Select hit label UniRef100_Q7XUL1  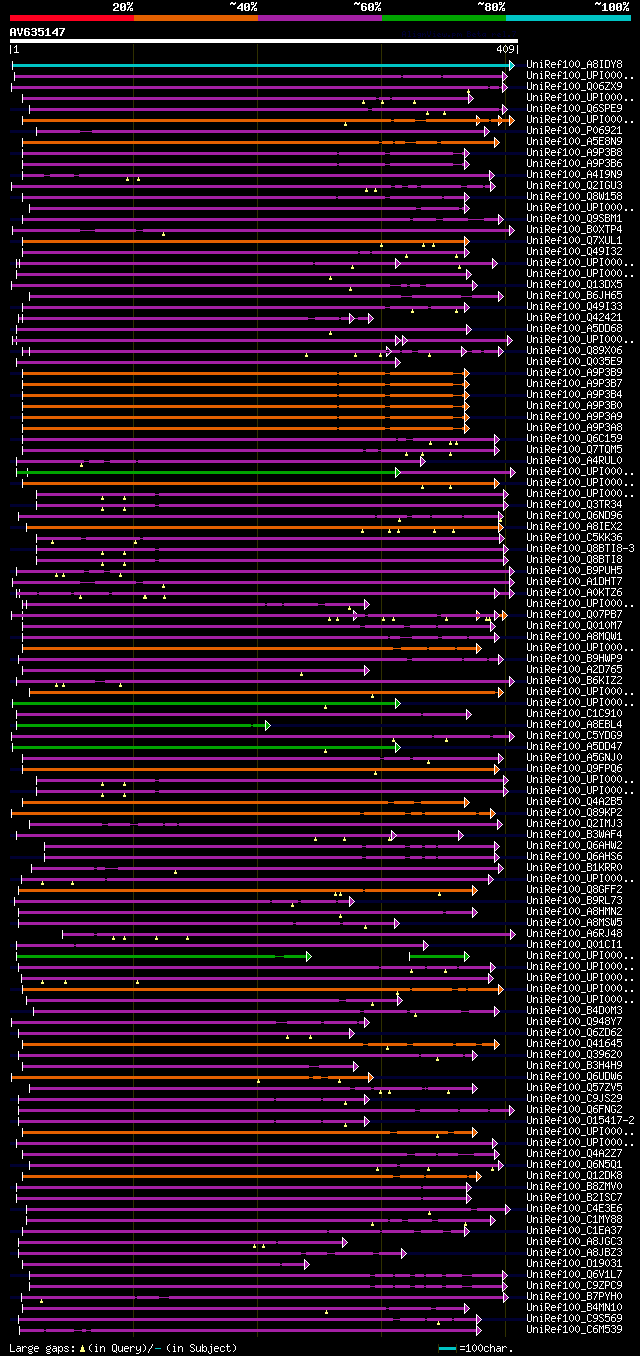coord(576,241)
